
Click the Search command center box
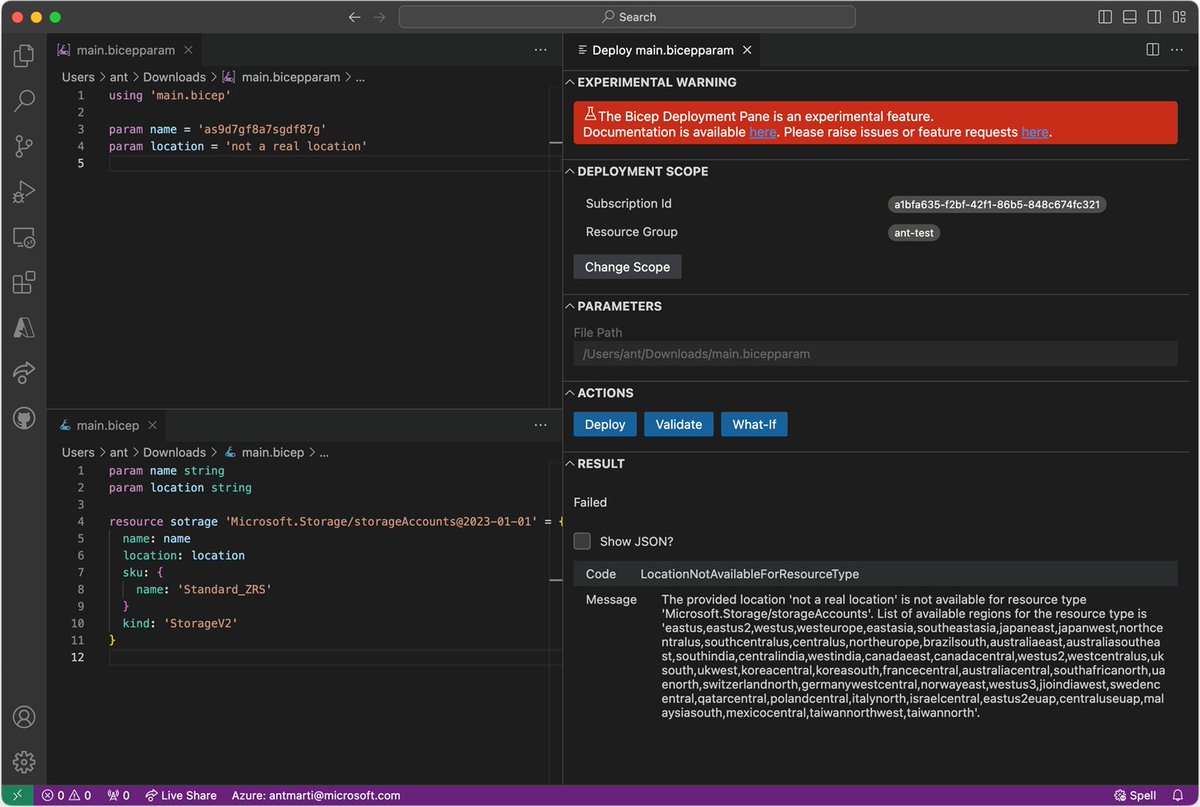tap(627, 17)
